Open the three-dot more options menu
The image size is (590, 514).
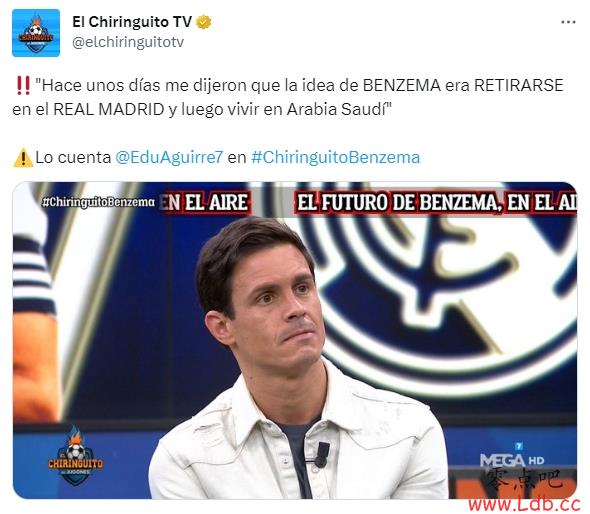coord(568,22)
